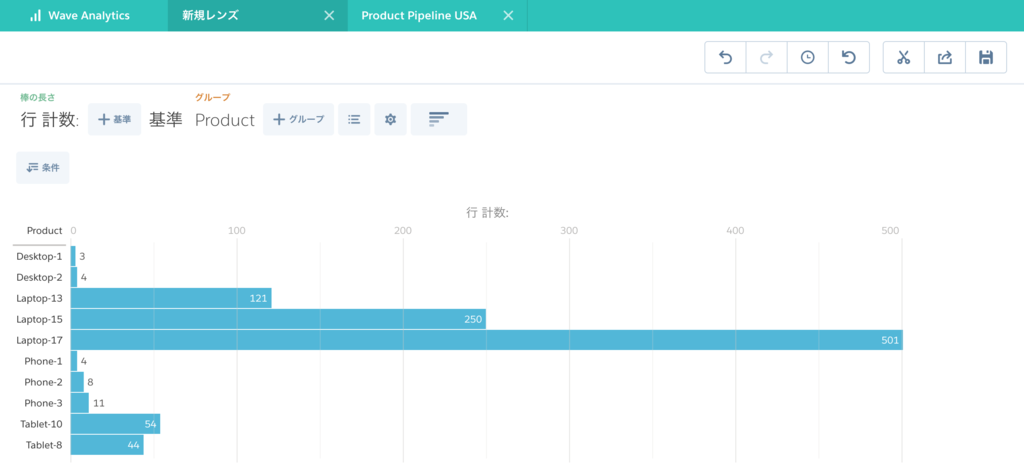Close the Product Pipeline USA tab
1024x475 pixels.
point(508,16)
